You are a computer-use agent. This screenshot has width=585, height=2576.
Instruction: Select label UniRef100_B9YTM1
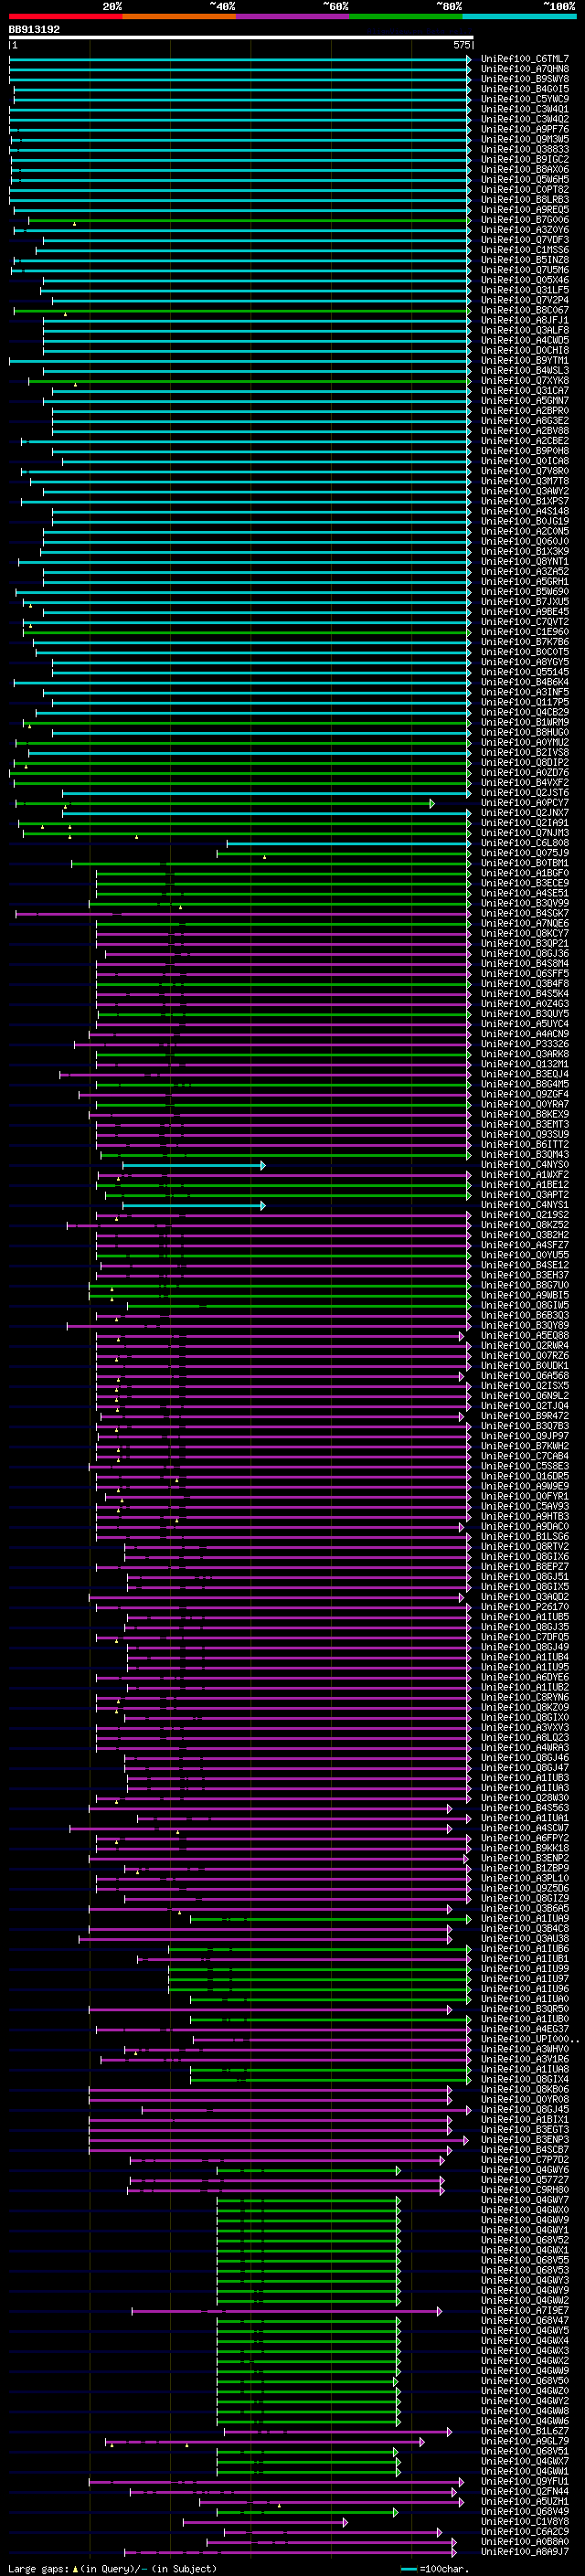point(524,360)
